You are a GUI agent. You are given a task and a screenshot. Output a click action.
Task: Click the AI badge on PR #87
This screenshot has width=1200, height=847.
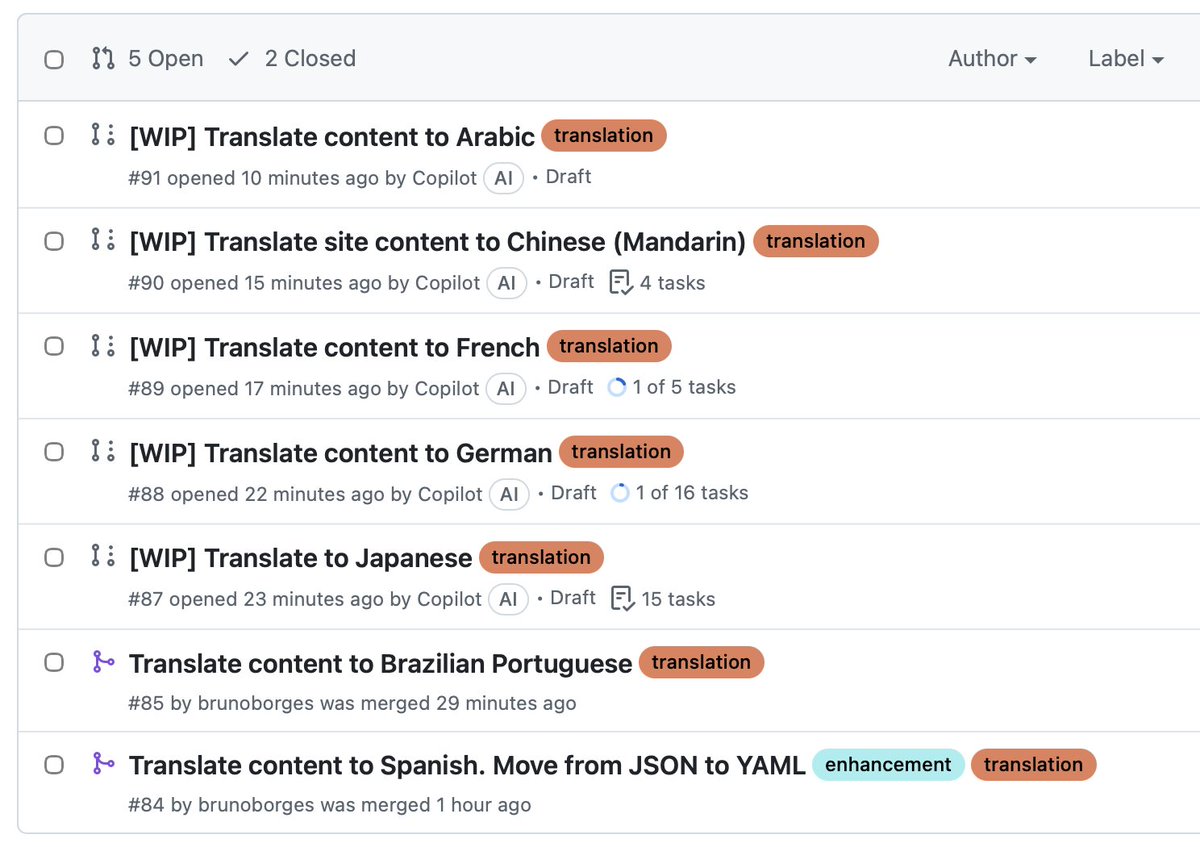(x=508, y=599)
